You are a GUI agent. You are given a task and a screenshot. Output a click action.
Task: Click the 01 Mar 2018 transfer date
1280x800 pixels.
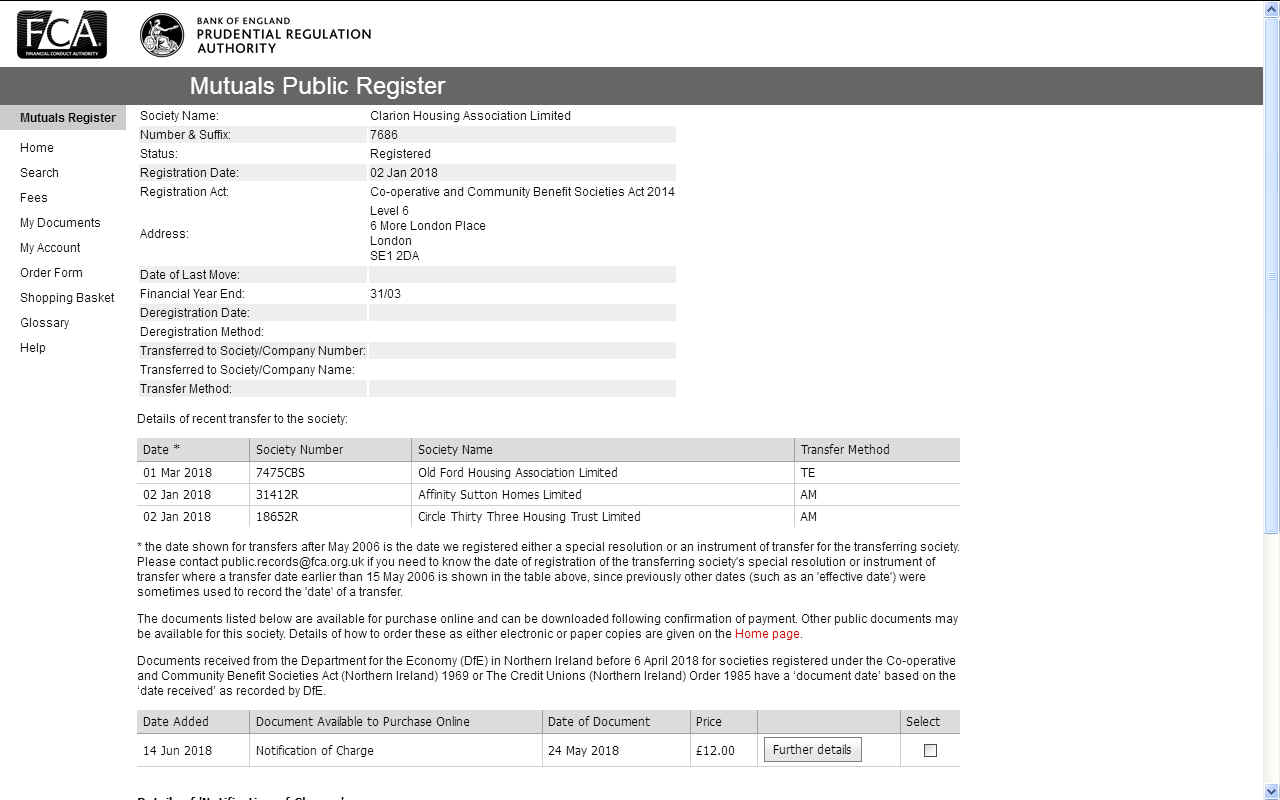(177, 473)
